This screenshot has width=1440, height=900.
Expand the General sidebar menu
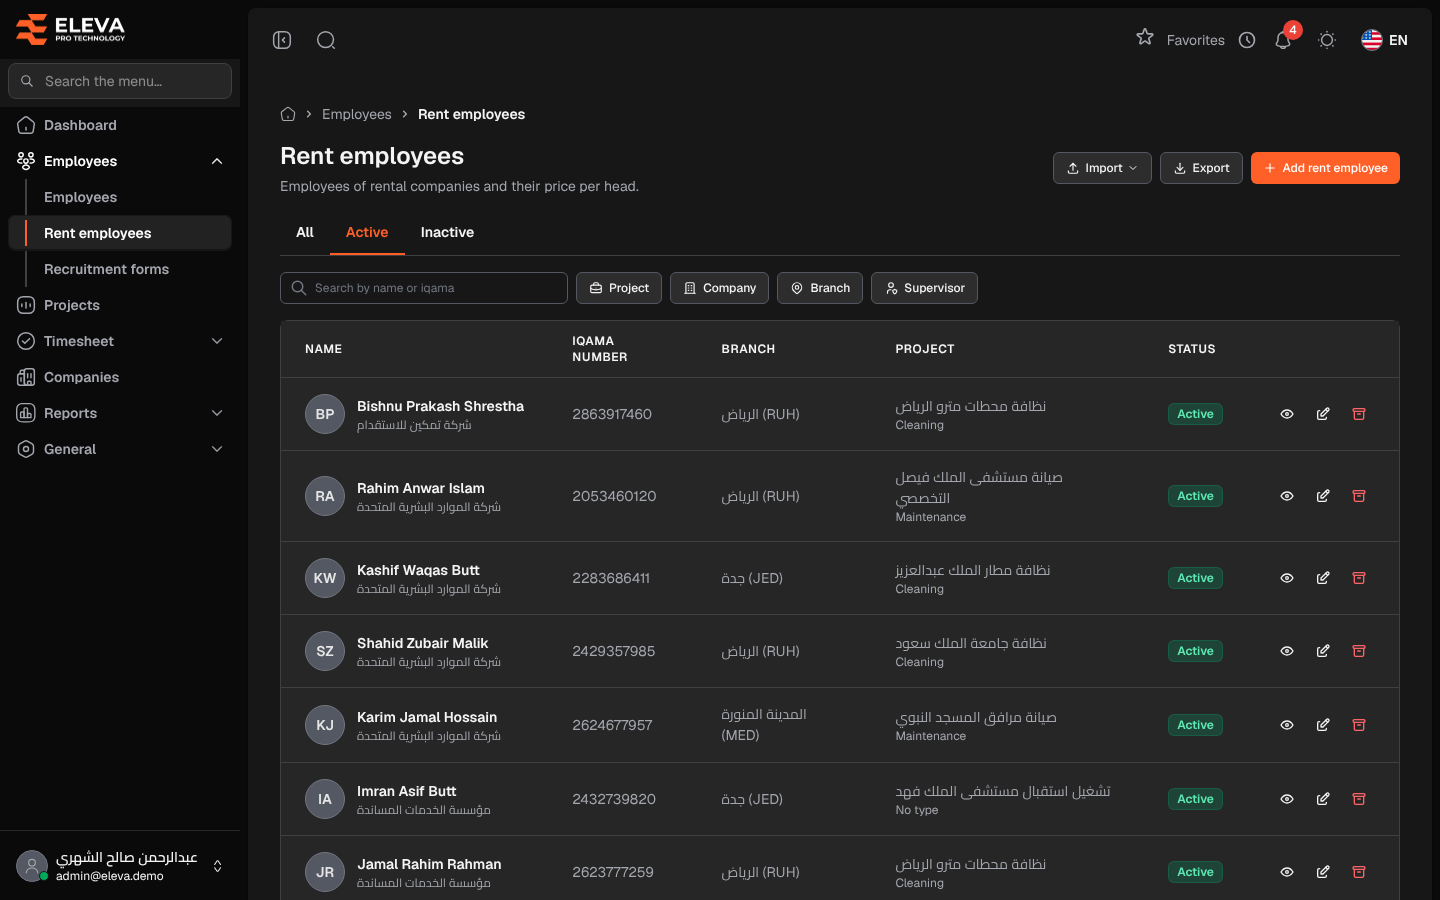click(x=120, y=449)
